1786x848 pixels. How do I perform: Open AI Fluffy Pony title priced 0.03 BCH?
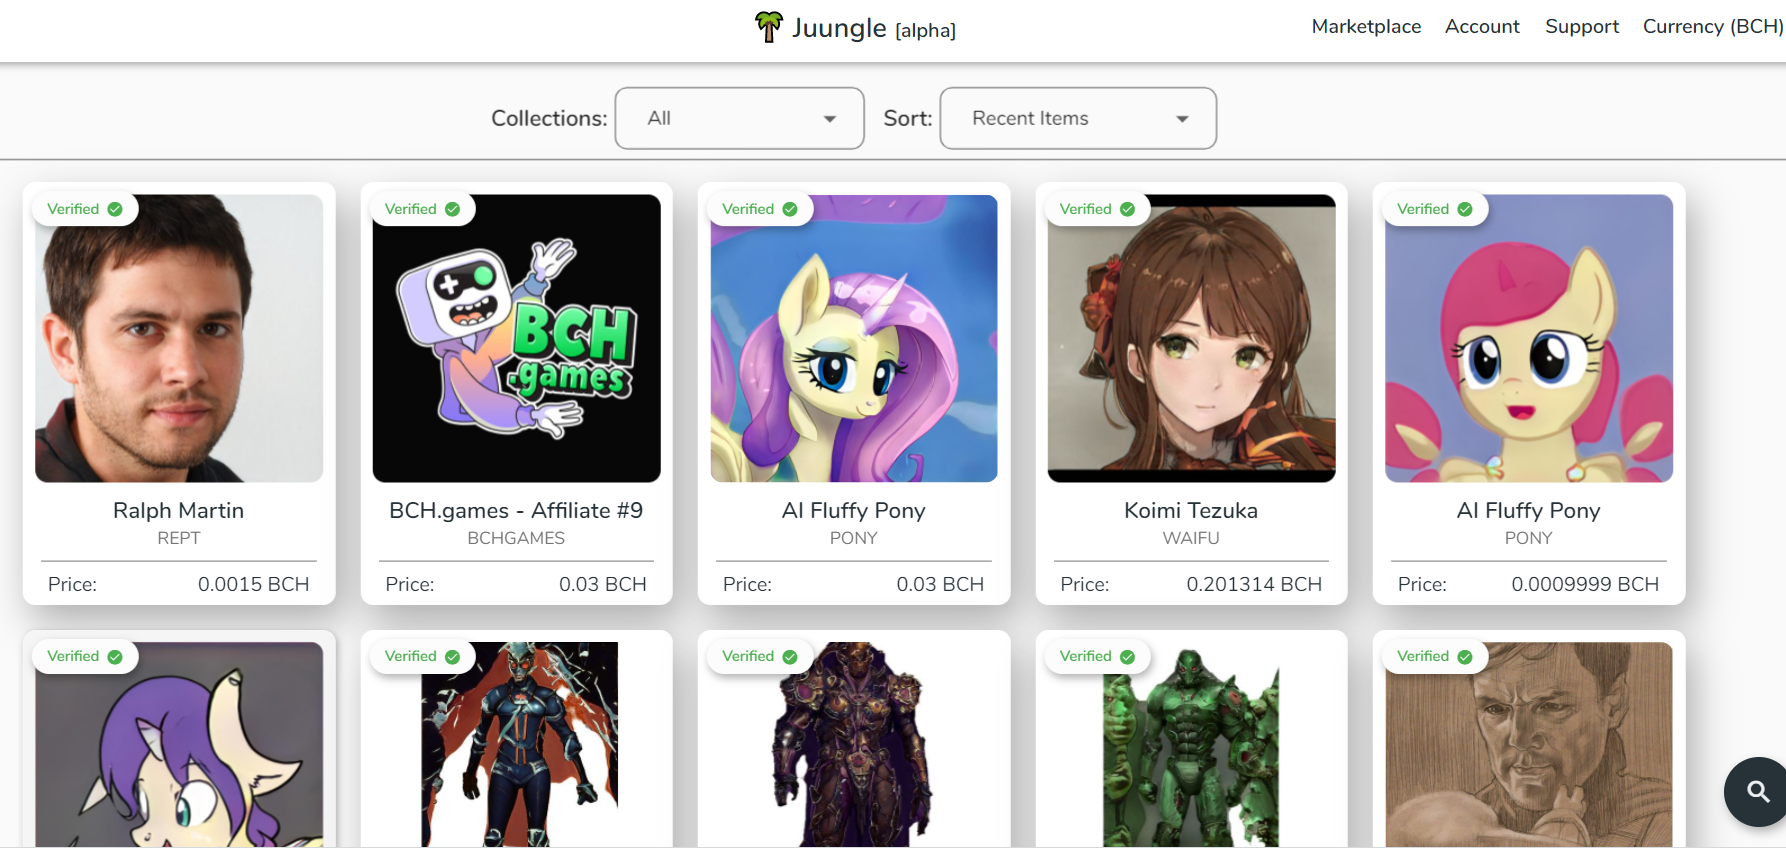point(854,510)
